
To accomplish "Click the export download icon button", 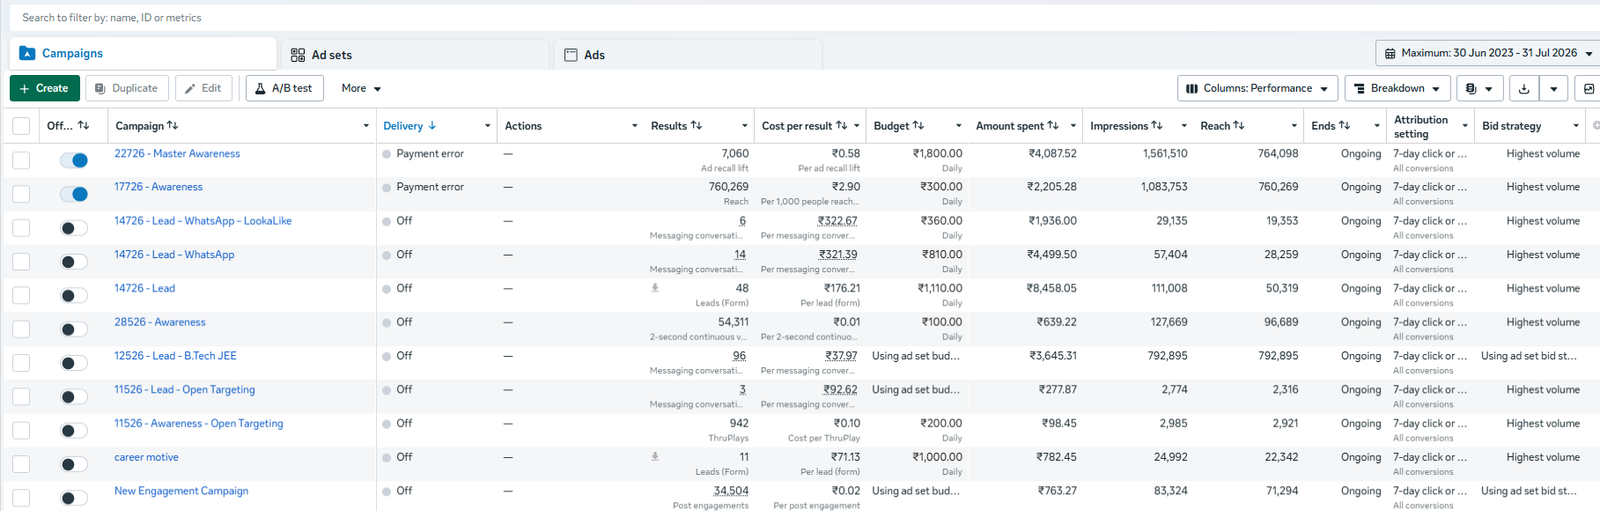I will (1524, 88).
